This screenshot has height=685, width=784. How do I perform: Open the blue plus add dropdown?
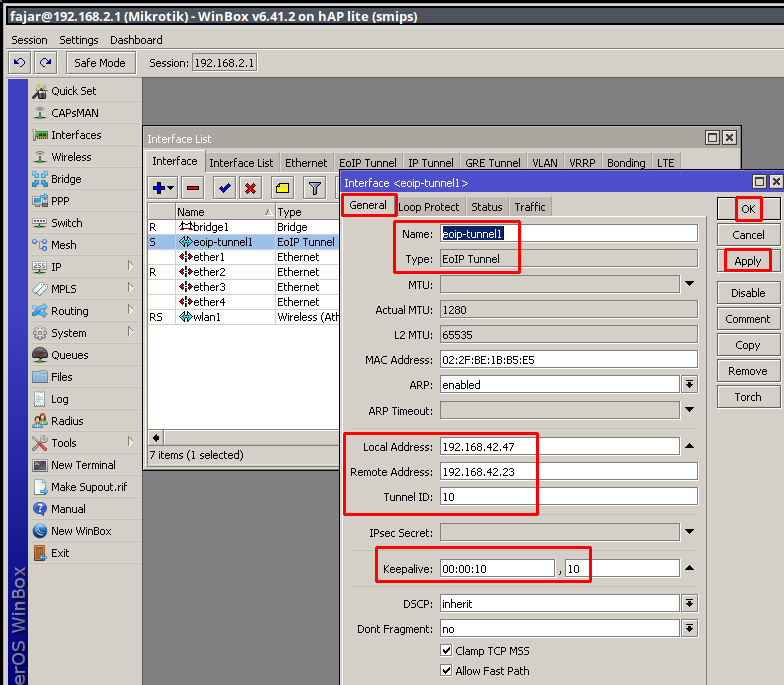[x=162, y=188]
